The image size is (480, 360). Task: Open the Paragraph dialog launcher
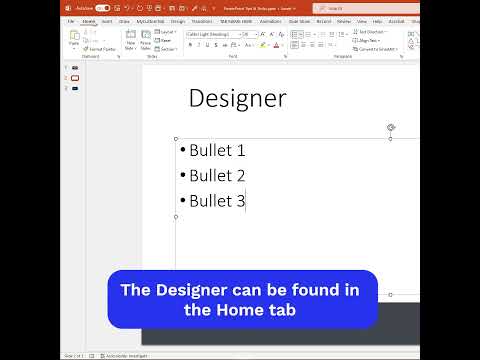pyautogui.click(x=402, y=57)
